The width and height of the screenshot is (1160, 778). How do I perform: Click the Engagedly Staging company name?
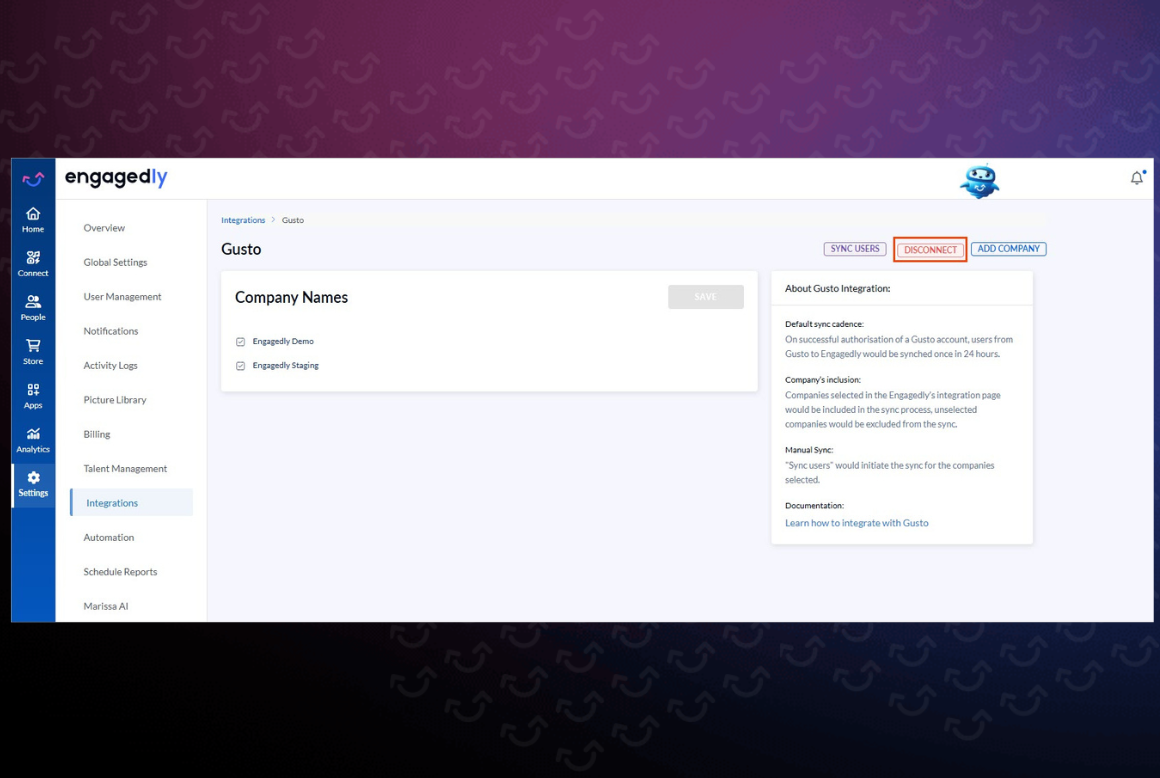[286, 366]
